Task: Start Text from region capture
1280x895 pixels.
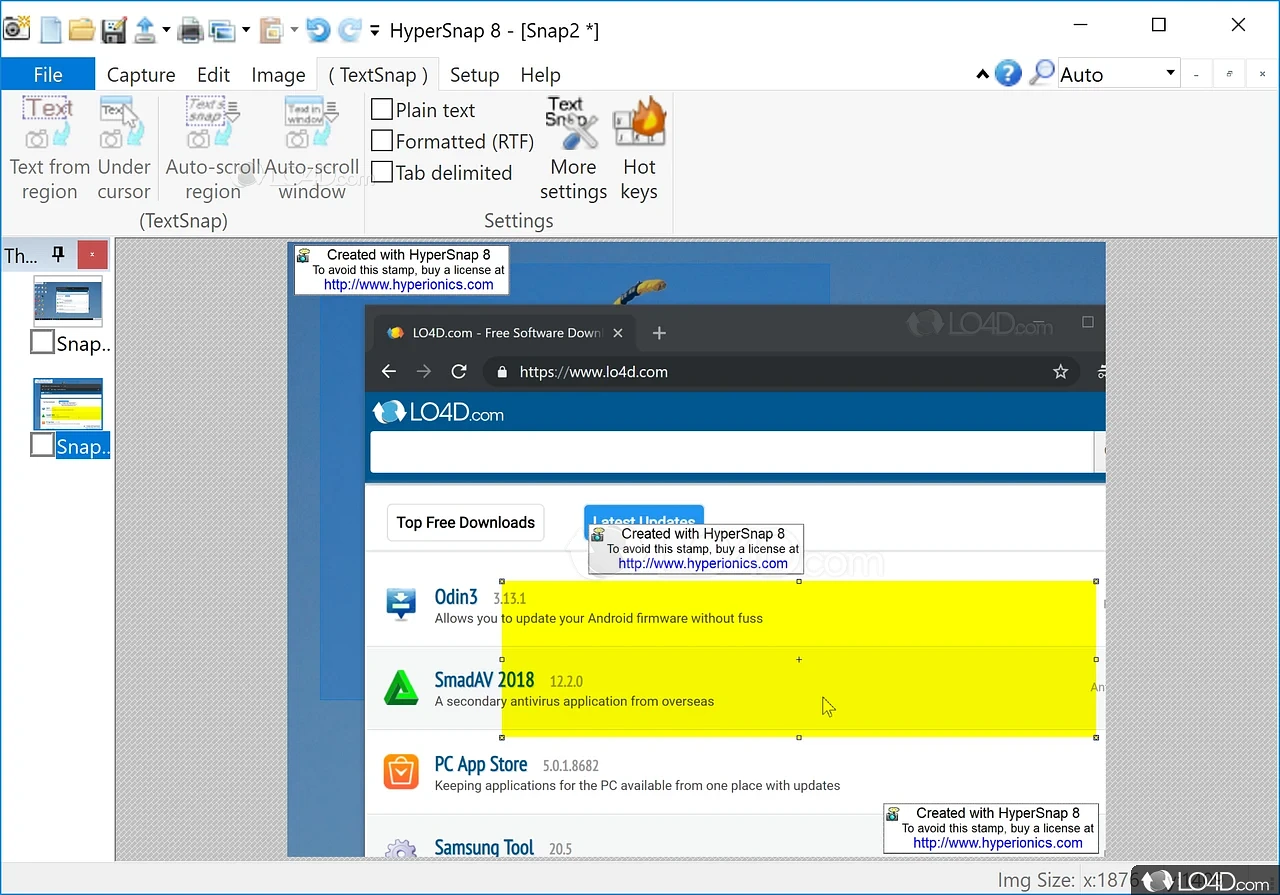Action: 50,148
